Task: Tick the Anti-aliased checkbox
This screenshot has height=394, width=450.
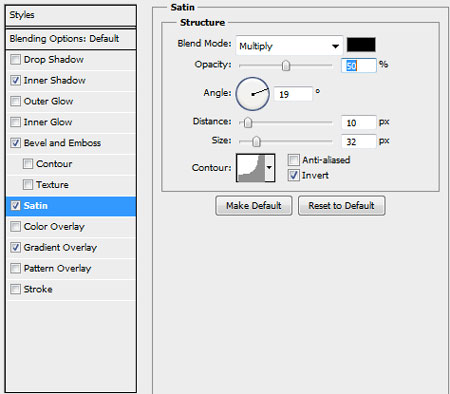Action: [x=293, y=160]
